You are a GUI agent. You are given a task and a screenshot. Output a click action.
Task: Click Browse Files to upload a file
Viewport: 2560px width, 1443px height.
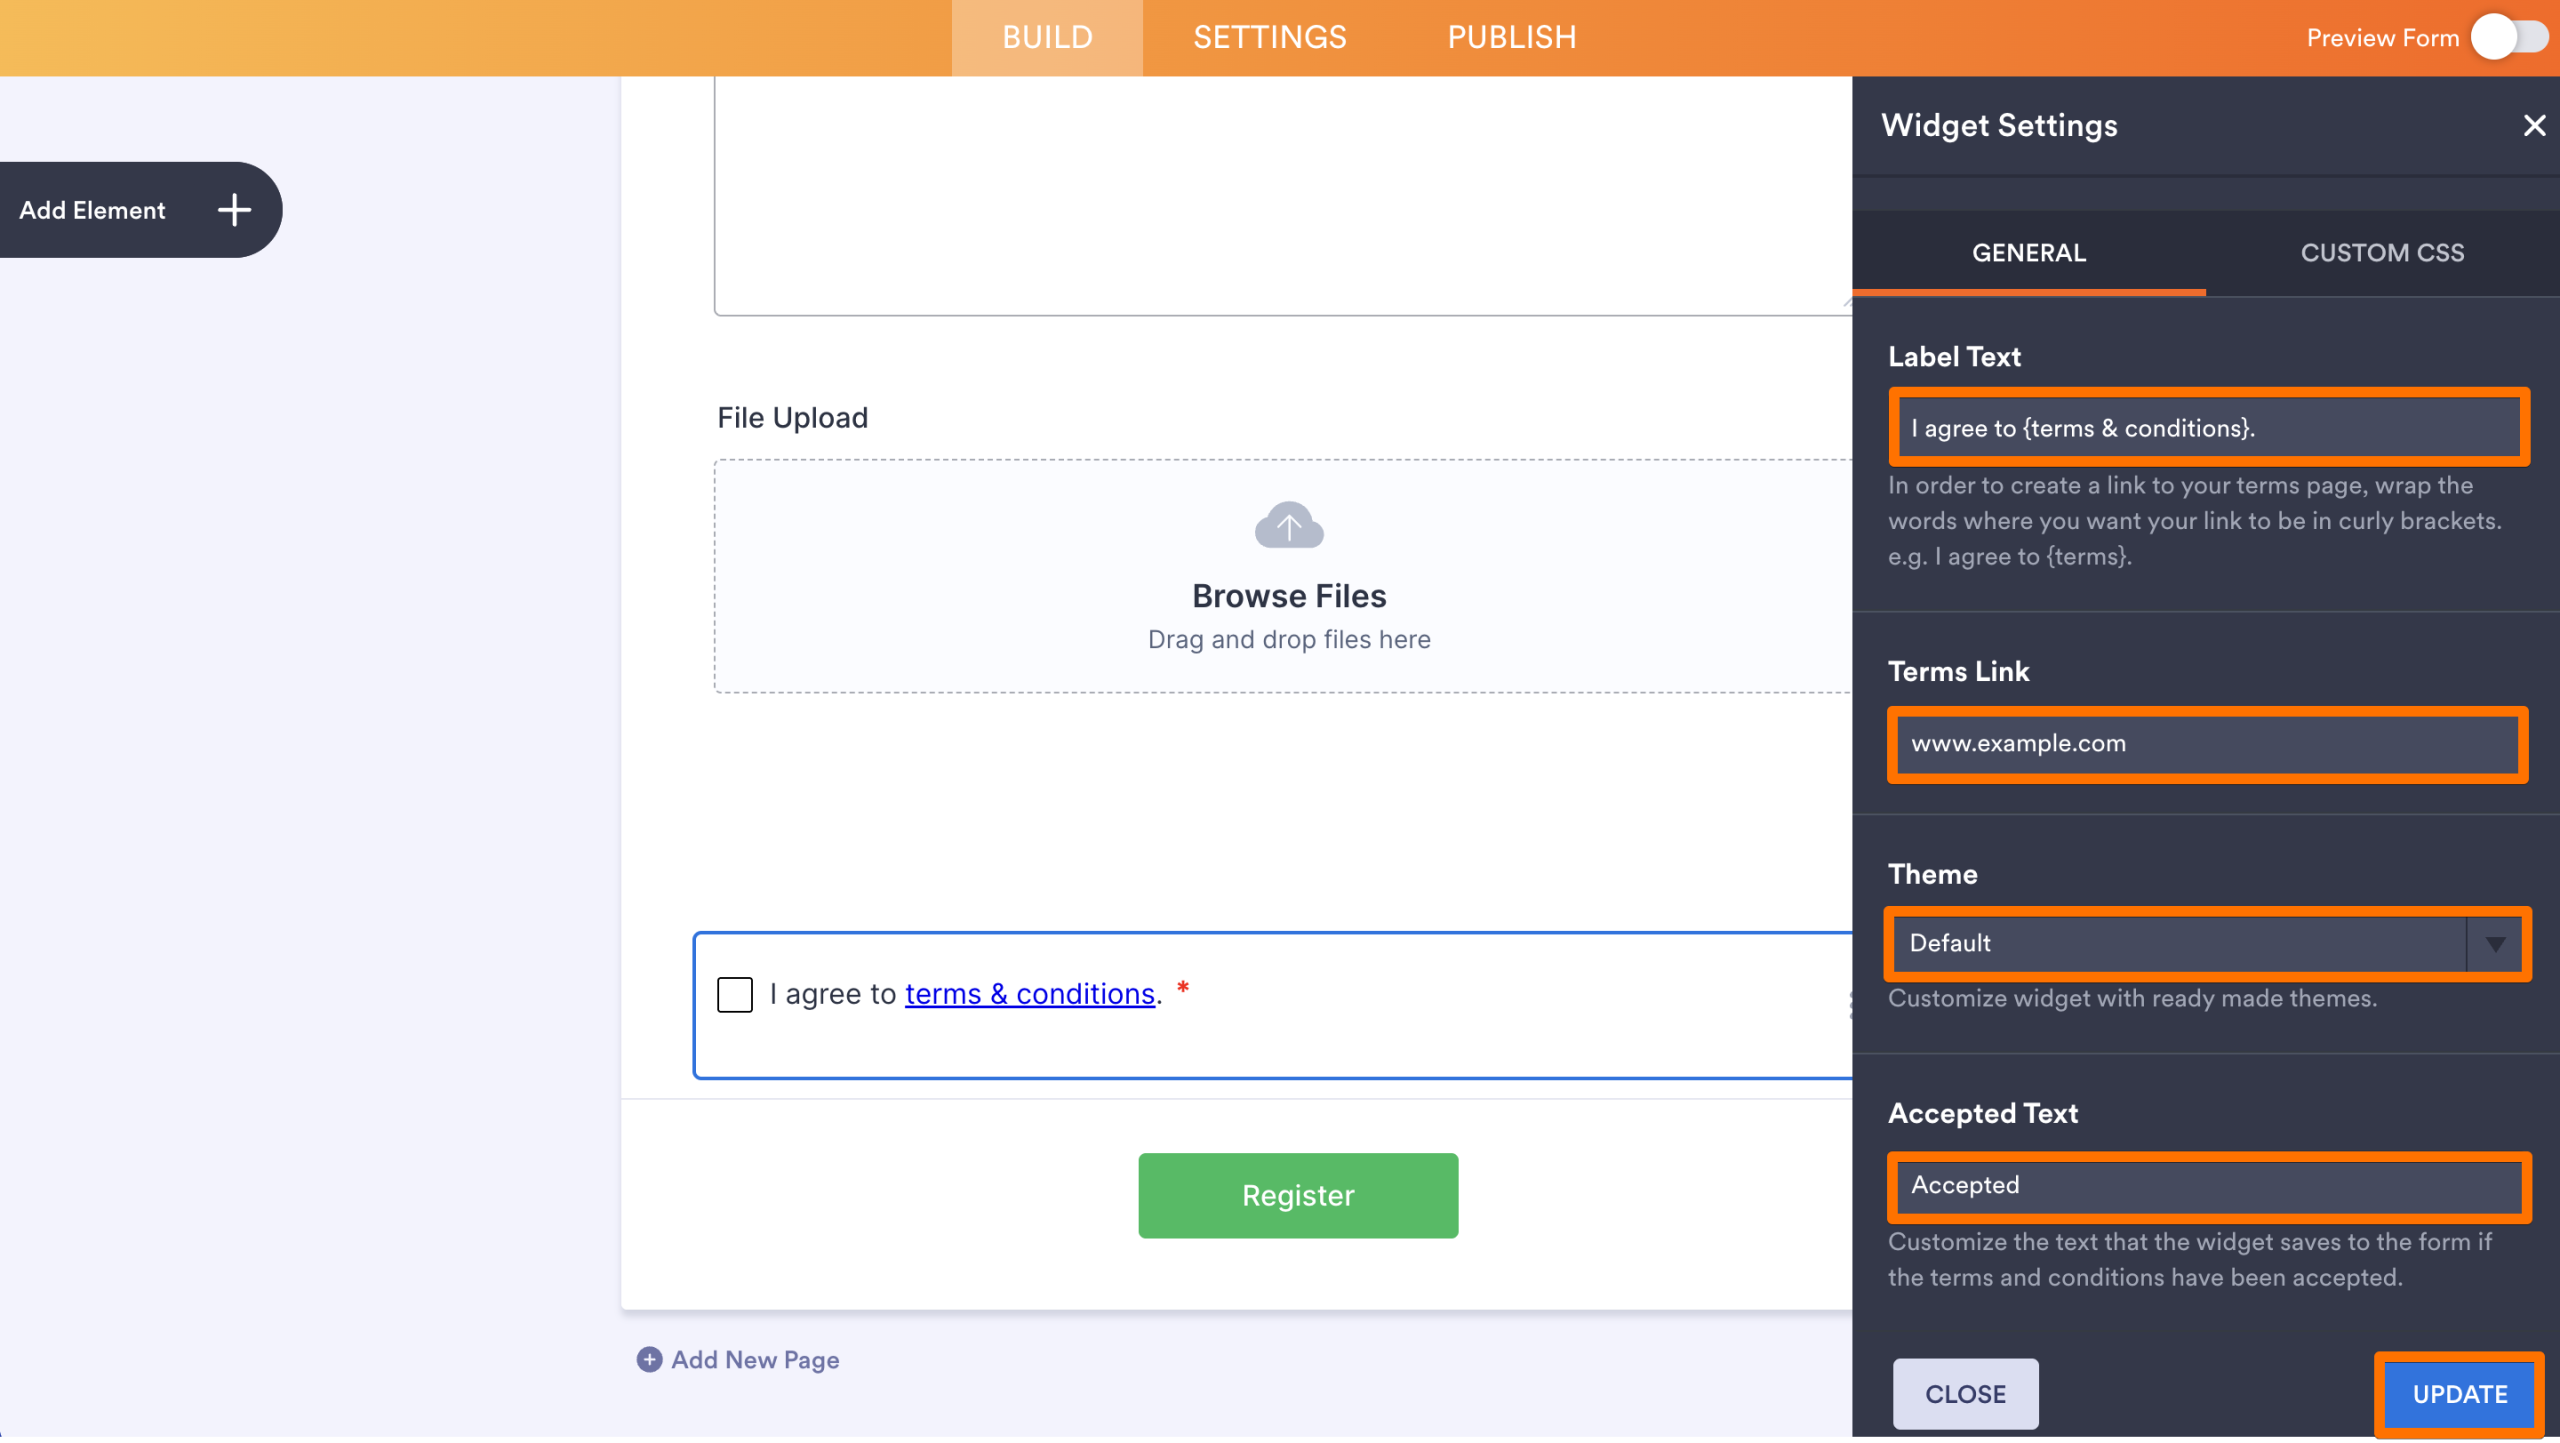(x=1289, y=595)
